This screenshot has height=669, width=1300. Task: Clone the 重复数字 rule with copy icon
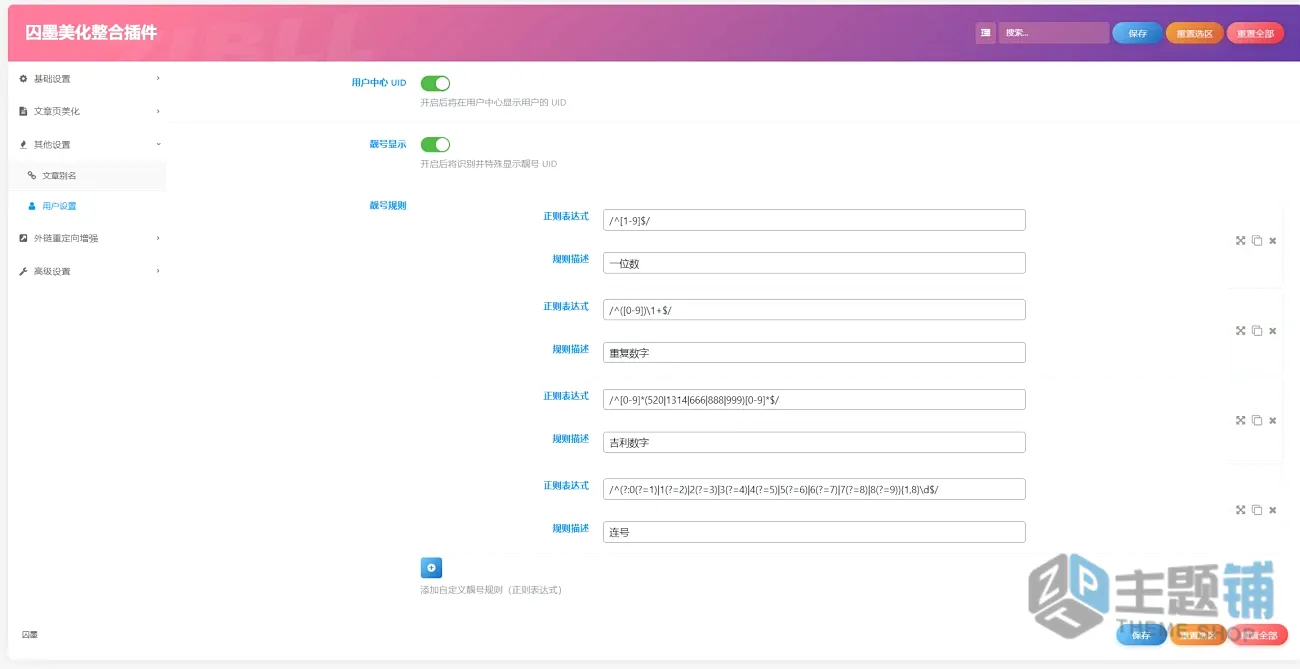click(x=1257, y=331)
